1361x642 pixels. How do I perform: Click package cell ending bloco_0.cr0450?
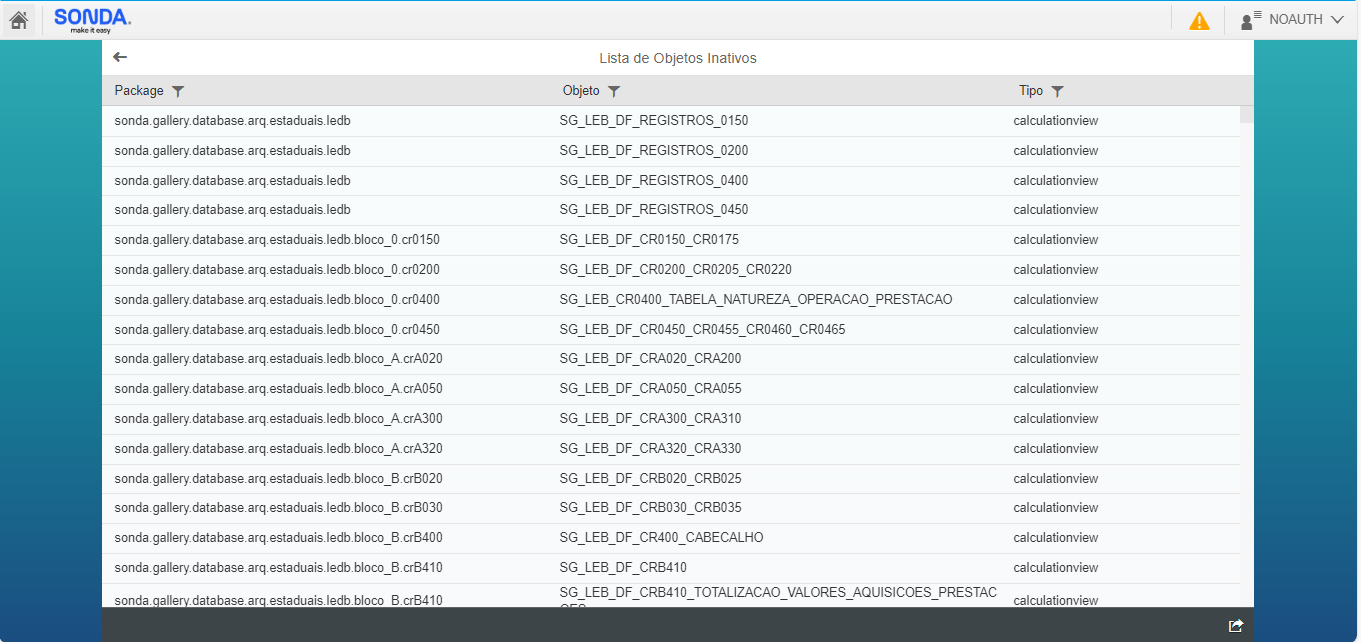pos(277,330)
